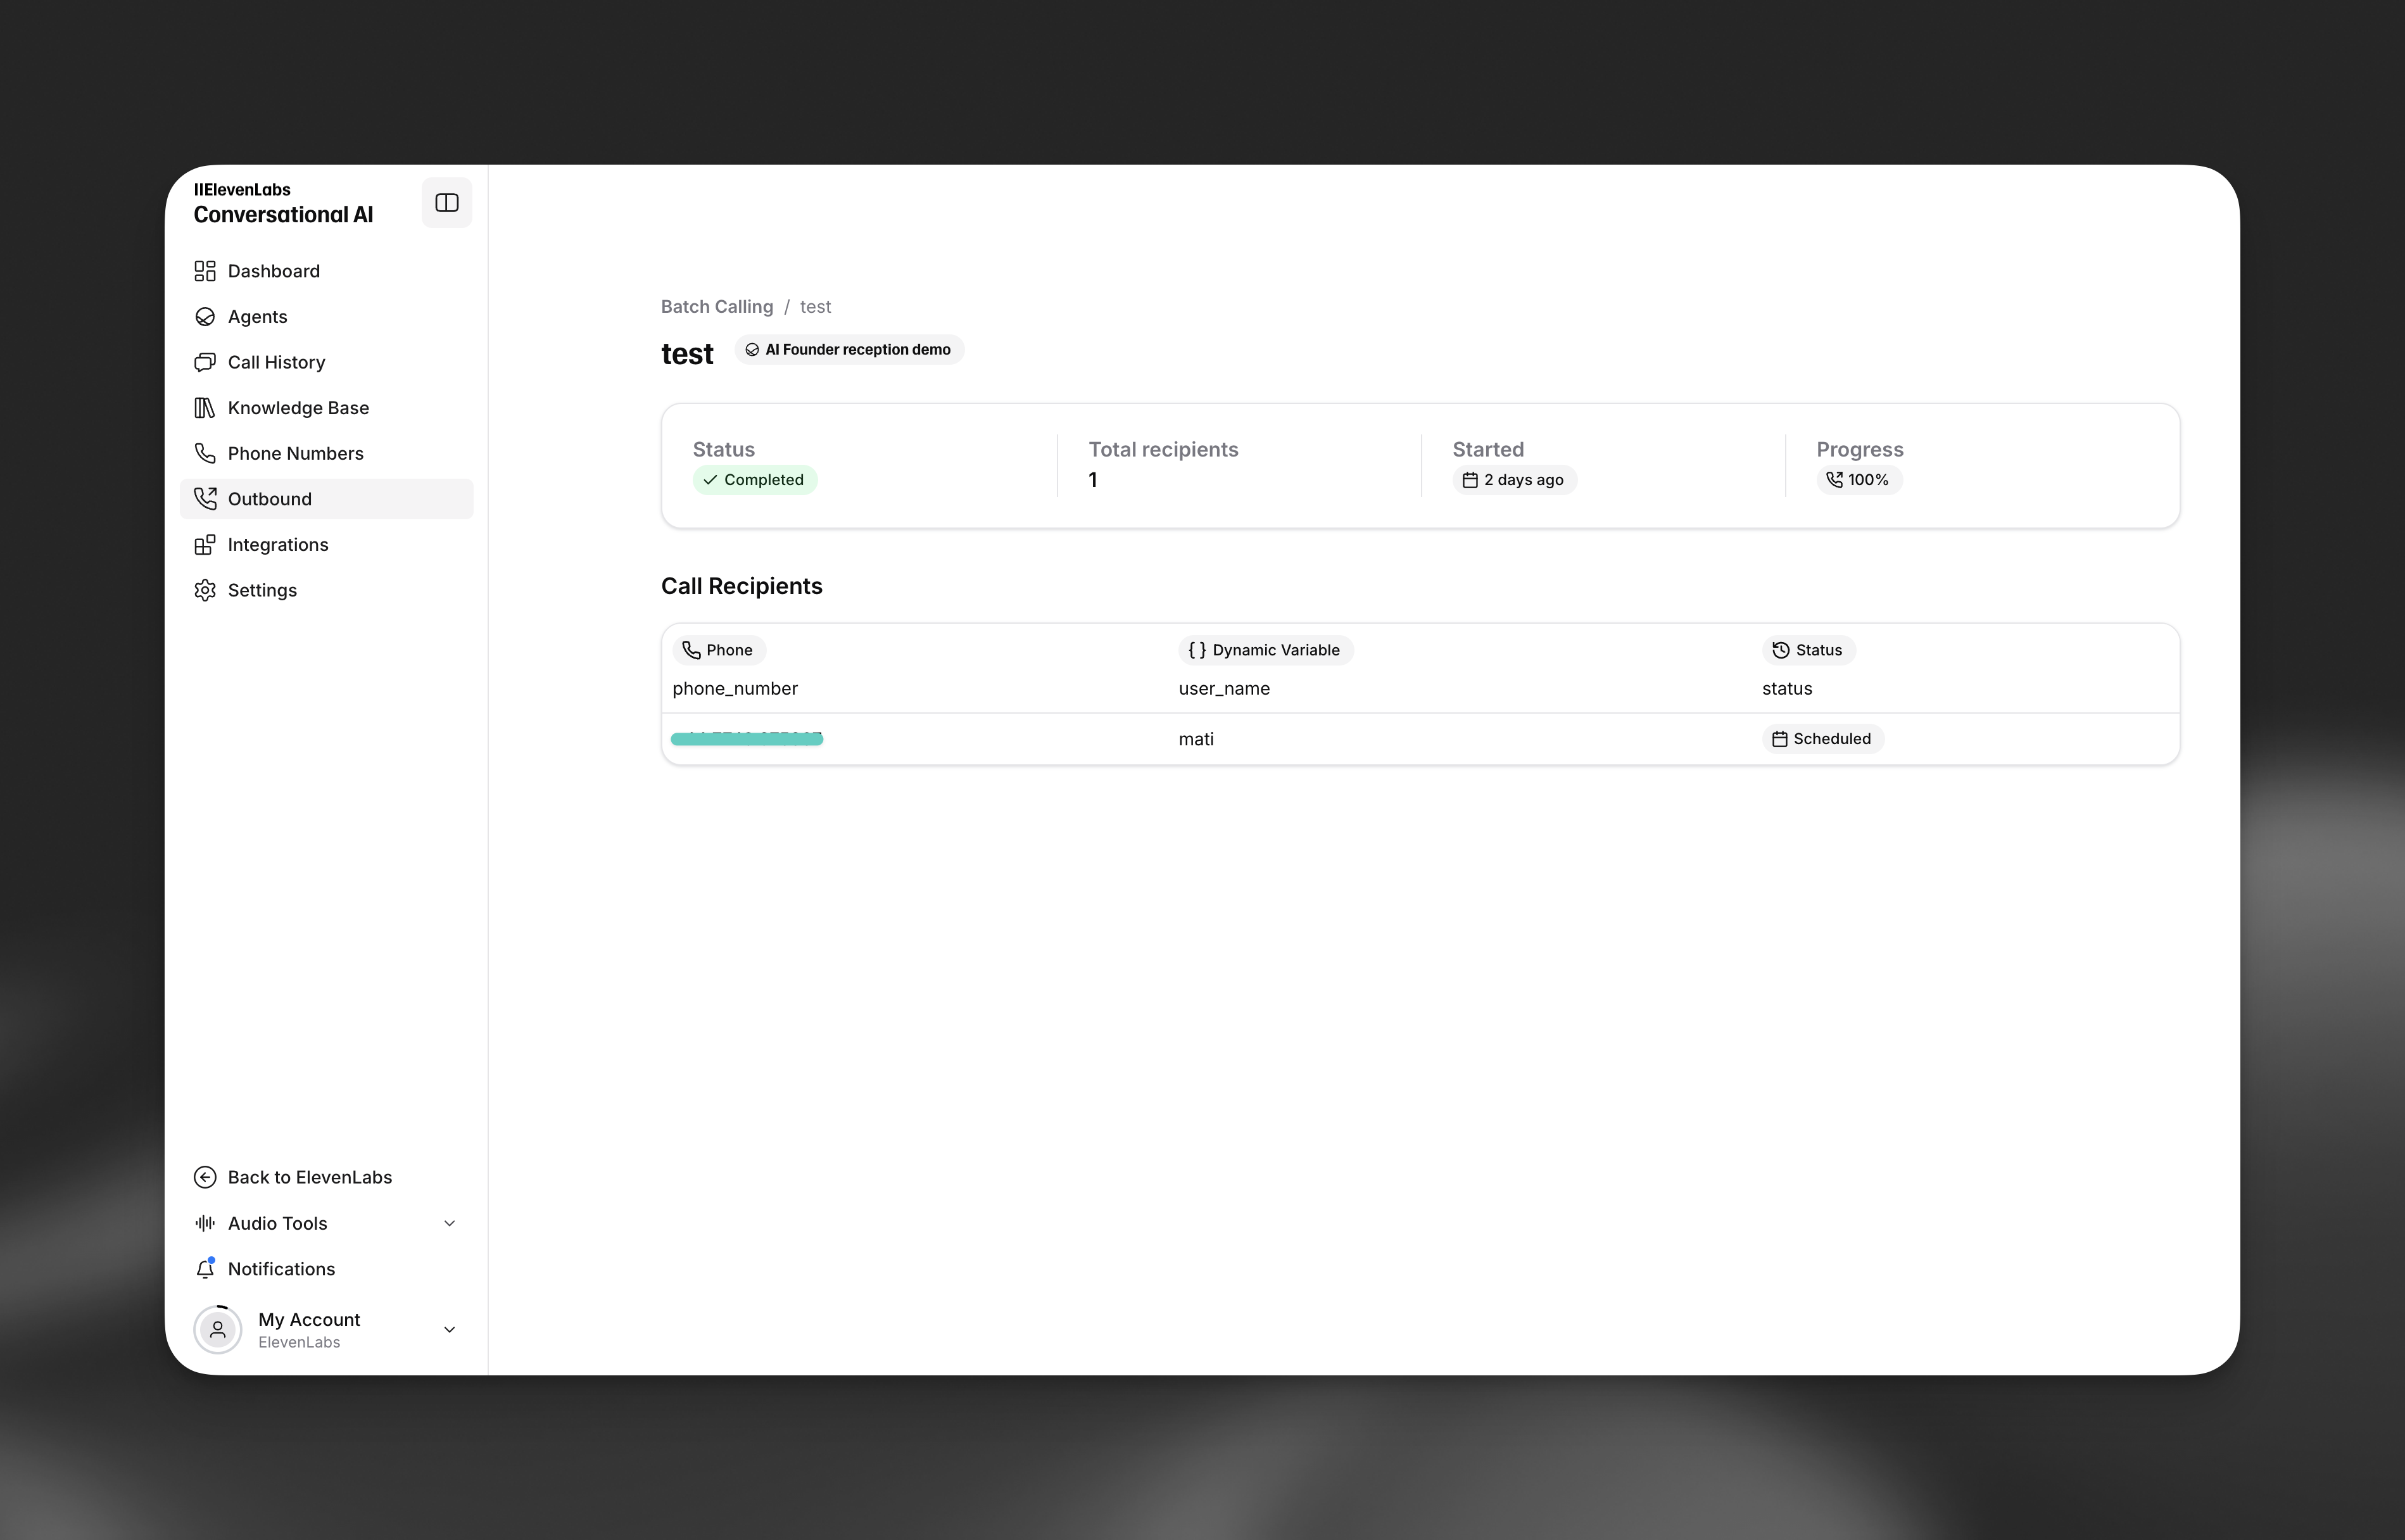Collapse the sidebar panel
The width and height of the screenshot is (2405, 1540).
coord(446,202)
